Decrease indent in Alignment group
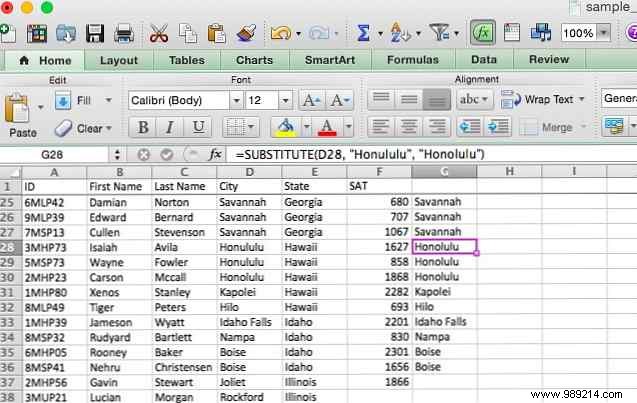Screen dimensions: 637x403 (470, 127)
